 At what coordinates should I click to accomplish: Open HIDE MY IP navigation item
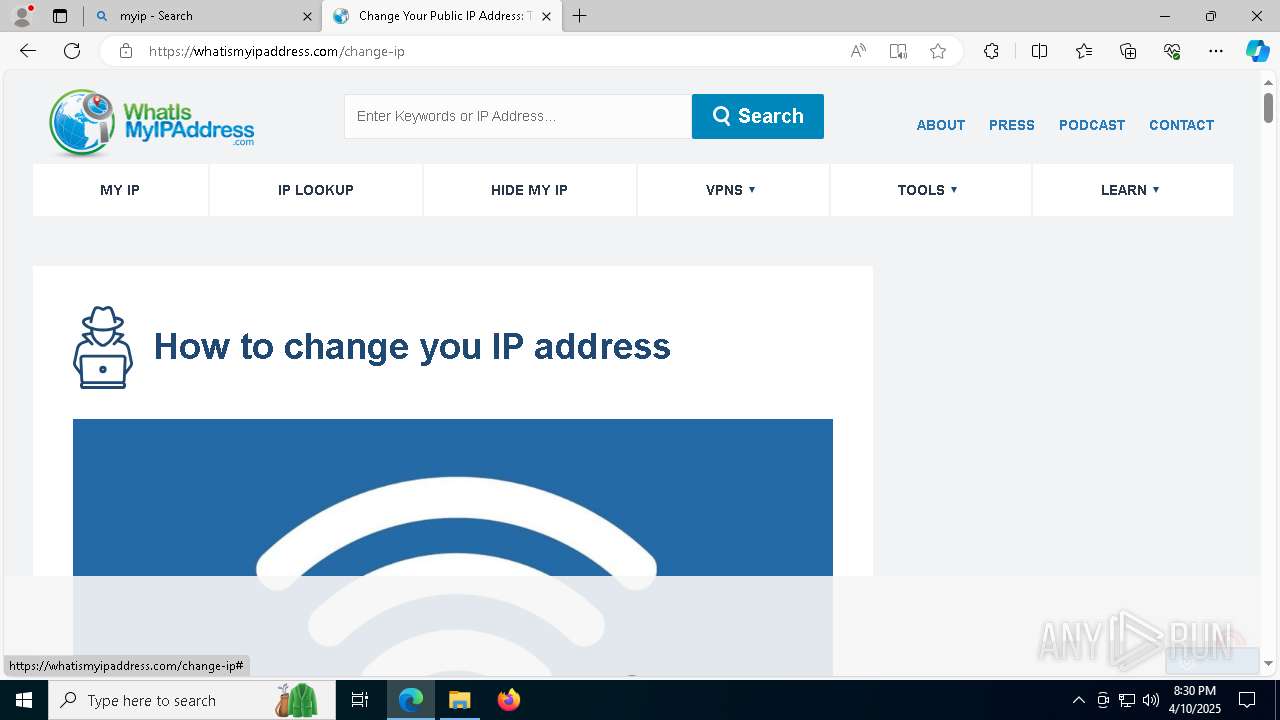tap(529, 190)
